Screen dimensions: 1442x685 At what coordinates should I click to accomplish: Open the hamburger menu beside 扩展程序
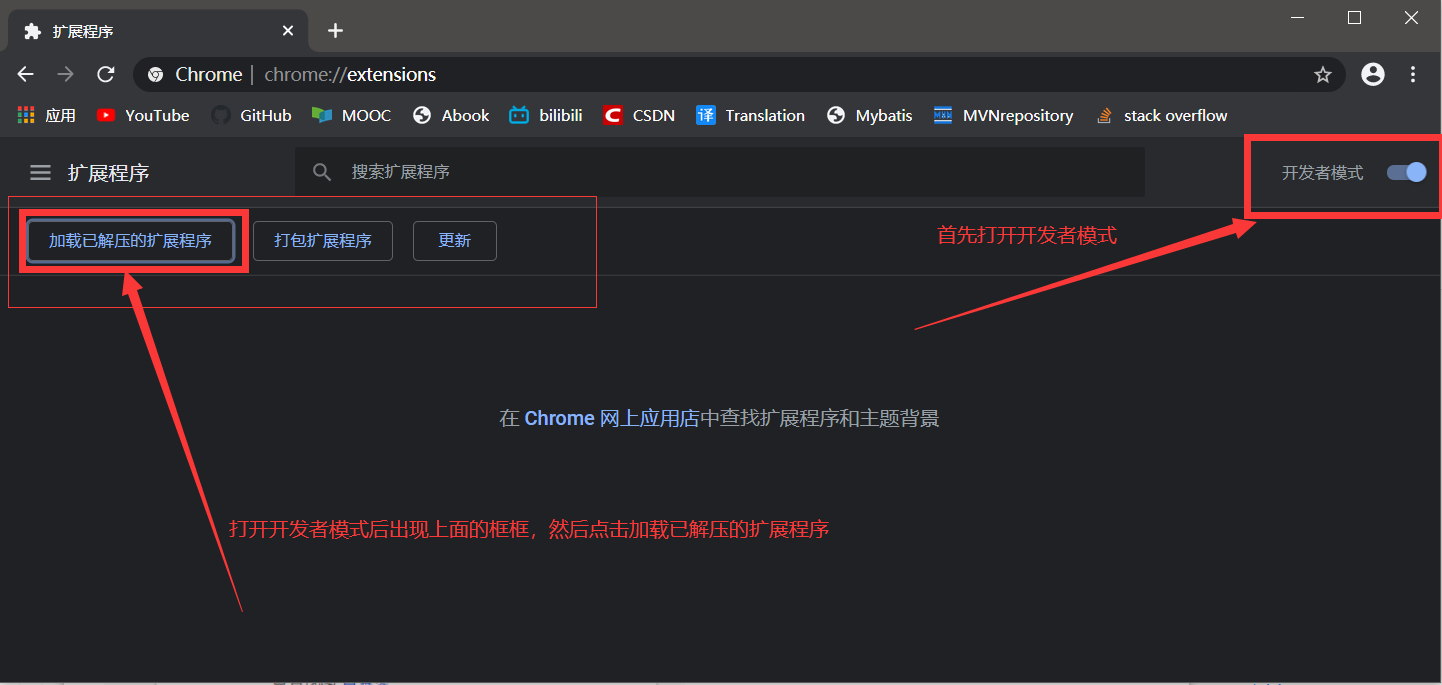(40, 173)
